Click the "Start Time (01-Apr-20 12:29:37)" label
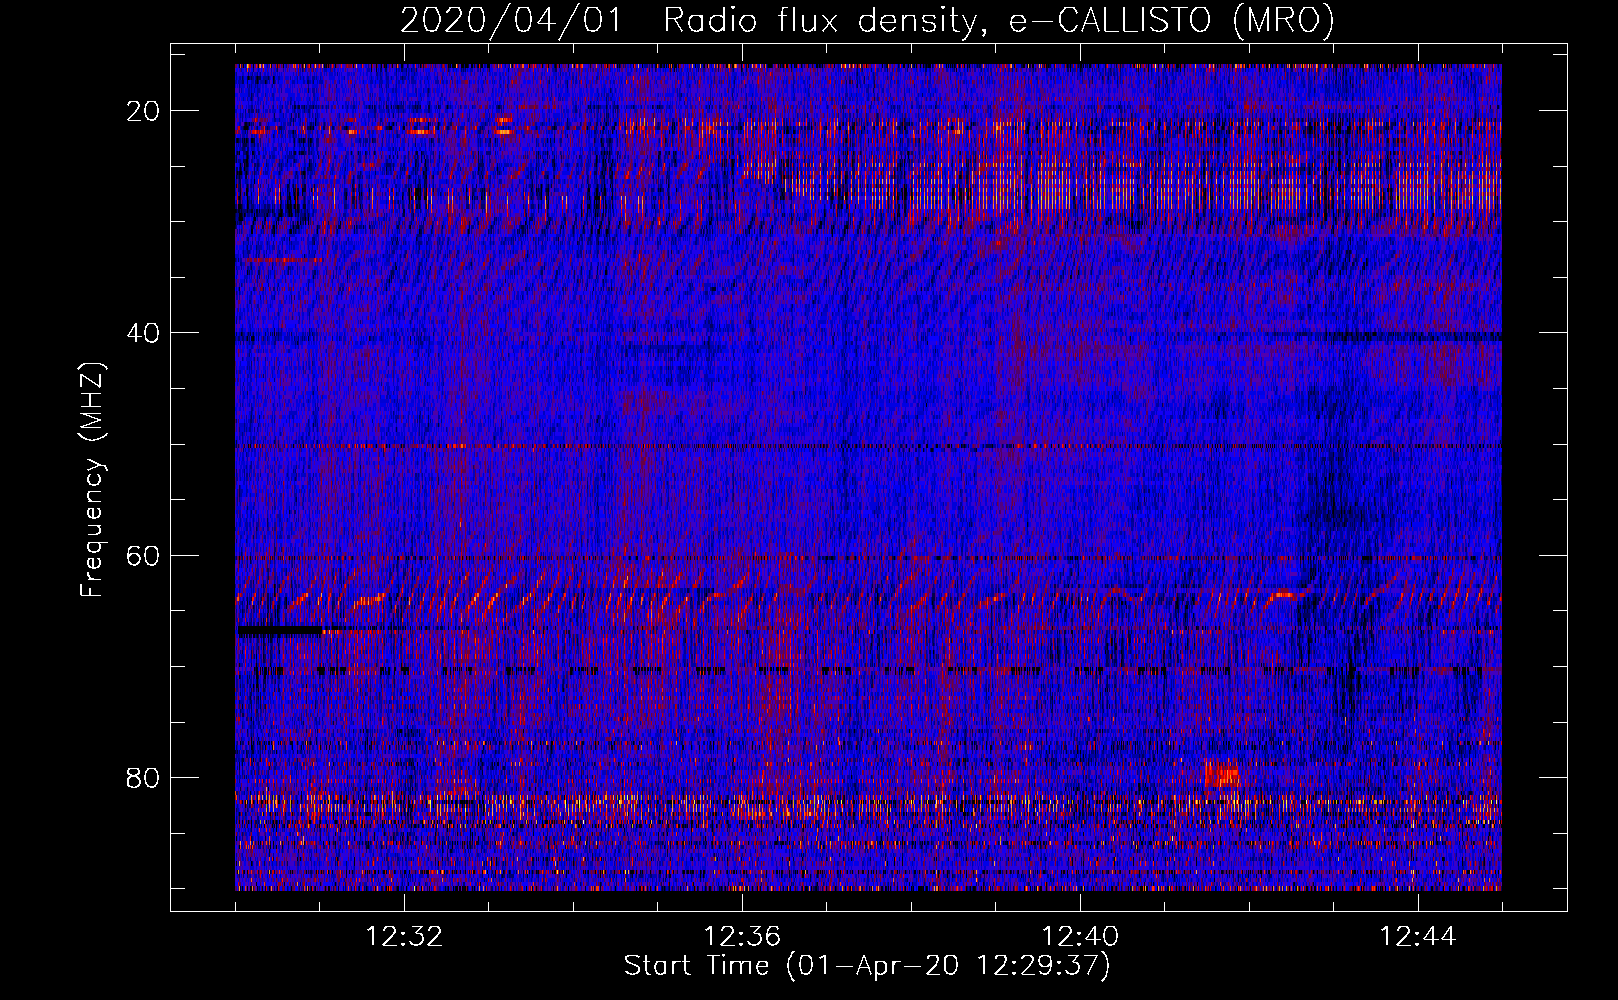The width and height of the screenshot is (1618, 1000). 867,966
